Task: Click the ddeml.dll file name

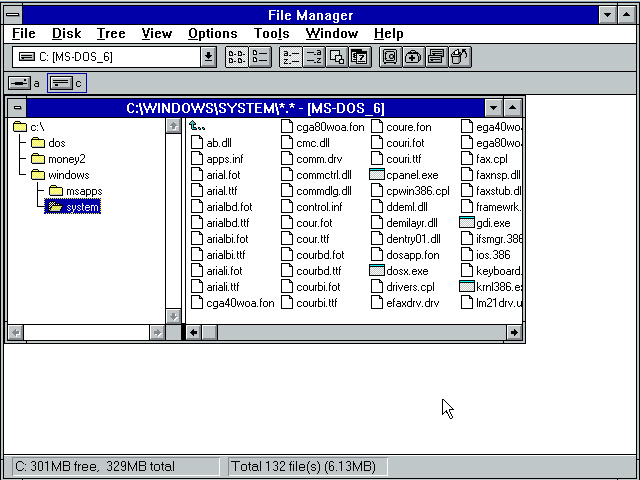Action: point(407,207)
